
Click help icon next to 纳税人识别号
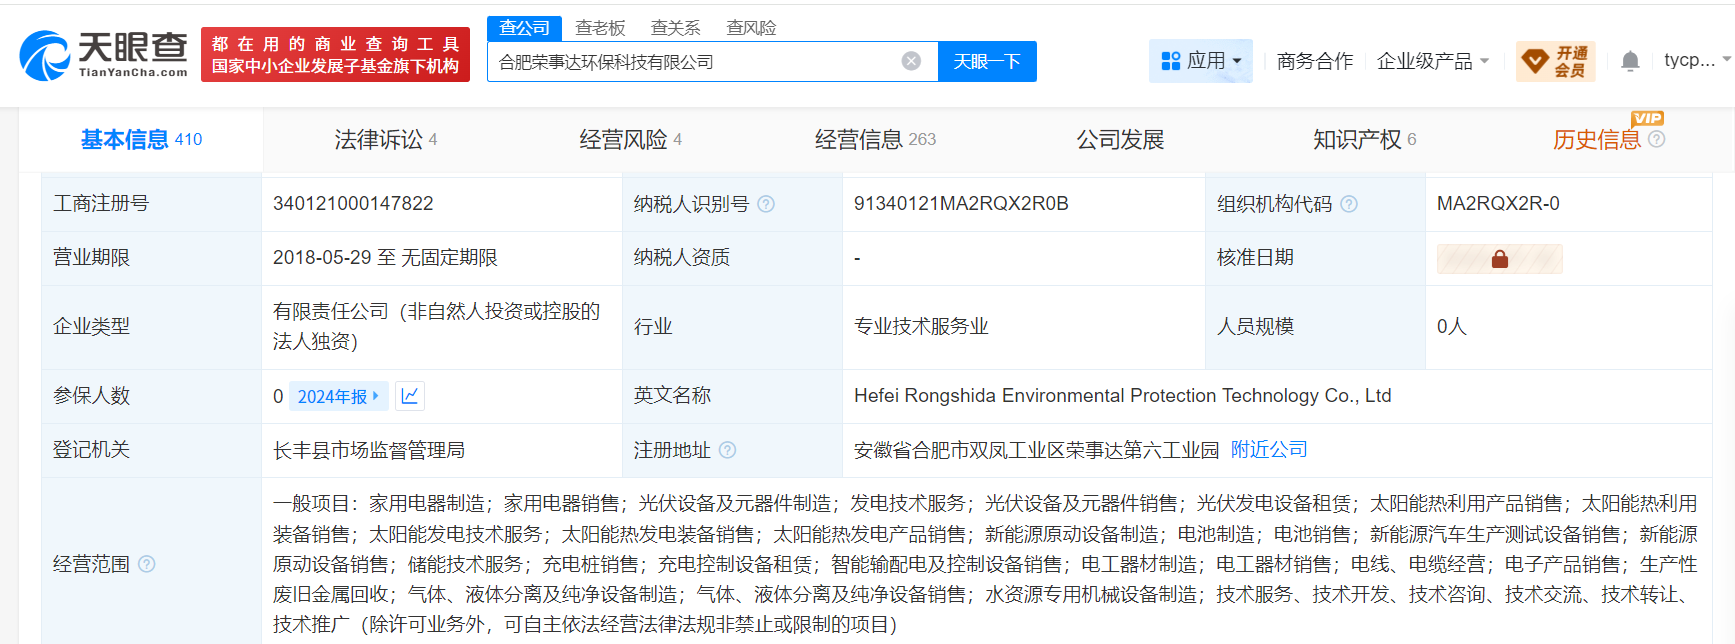(766, 204)
